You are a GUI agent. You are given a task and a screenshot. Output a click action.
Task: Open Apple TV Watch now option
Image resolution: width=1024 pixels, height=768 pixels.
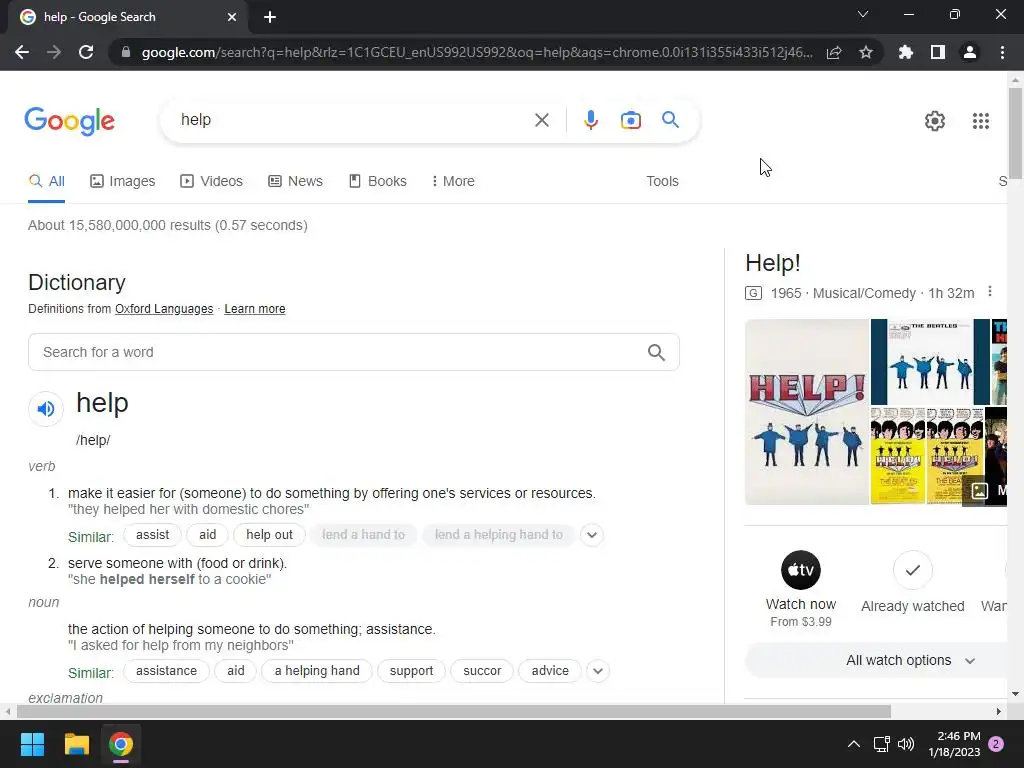801,589
